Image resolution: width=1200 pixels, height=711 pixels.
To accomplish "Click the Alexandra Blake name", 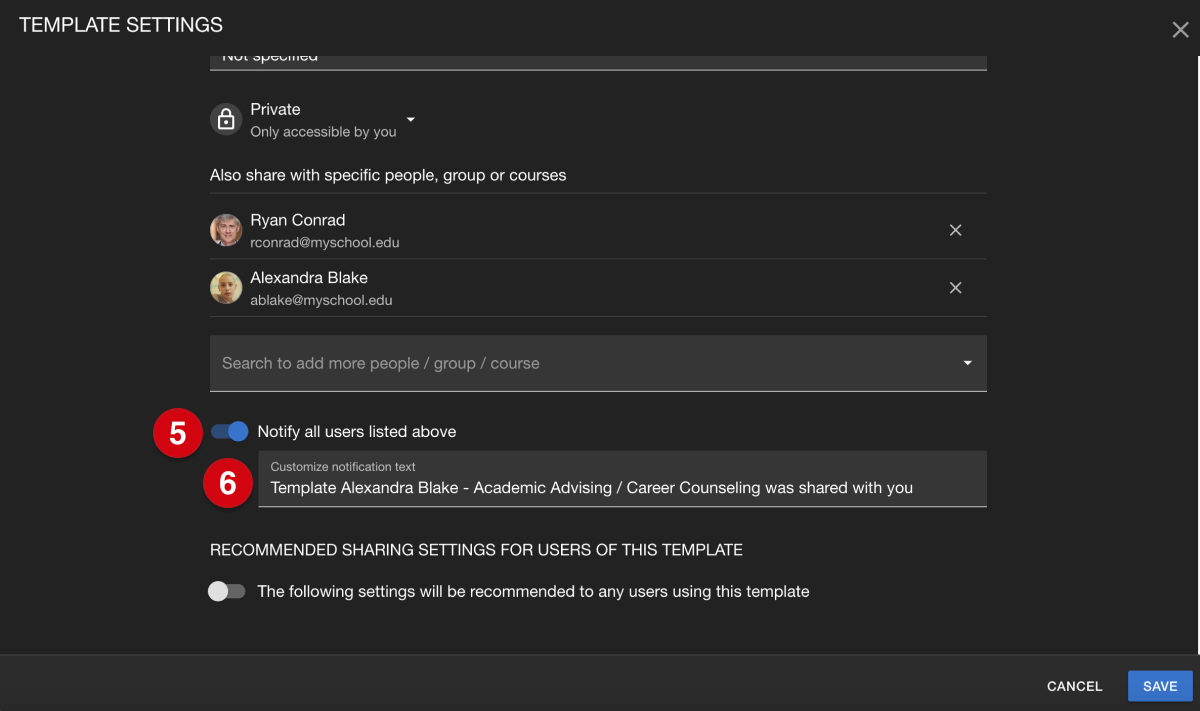I will pos(309,278).
